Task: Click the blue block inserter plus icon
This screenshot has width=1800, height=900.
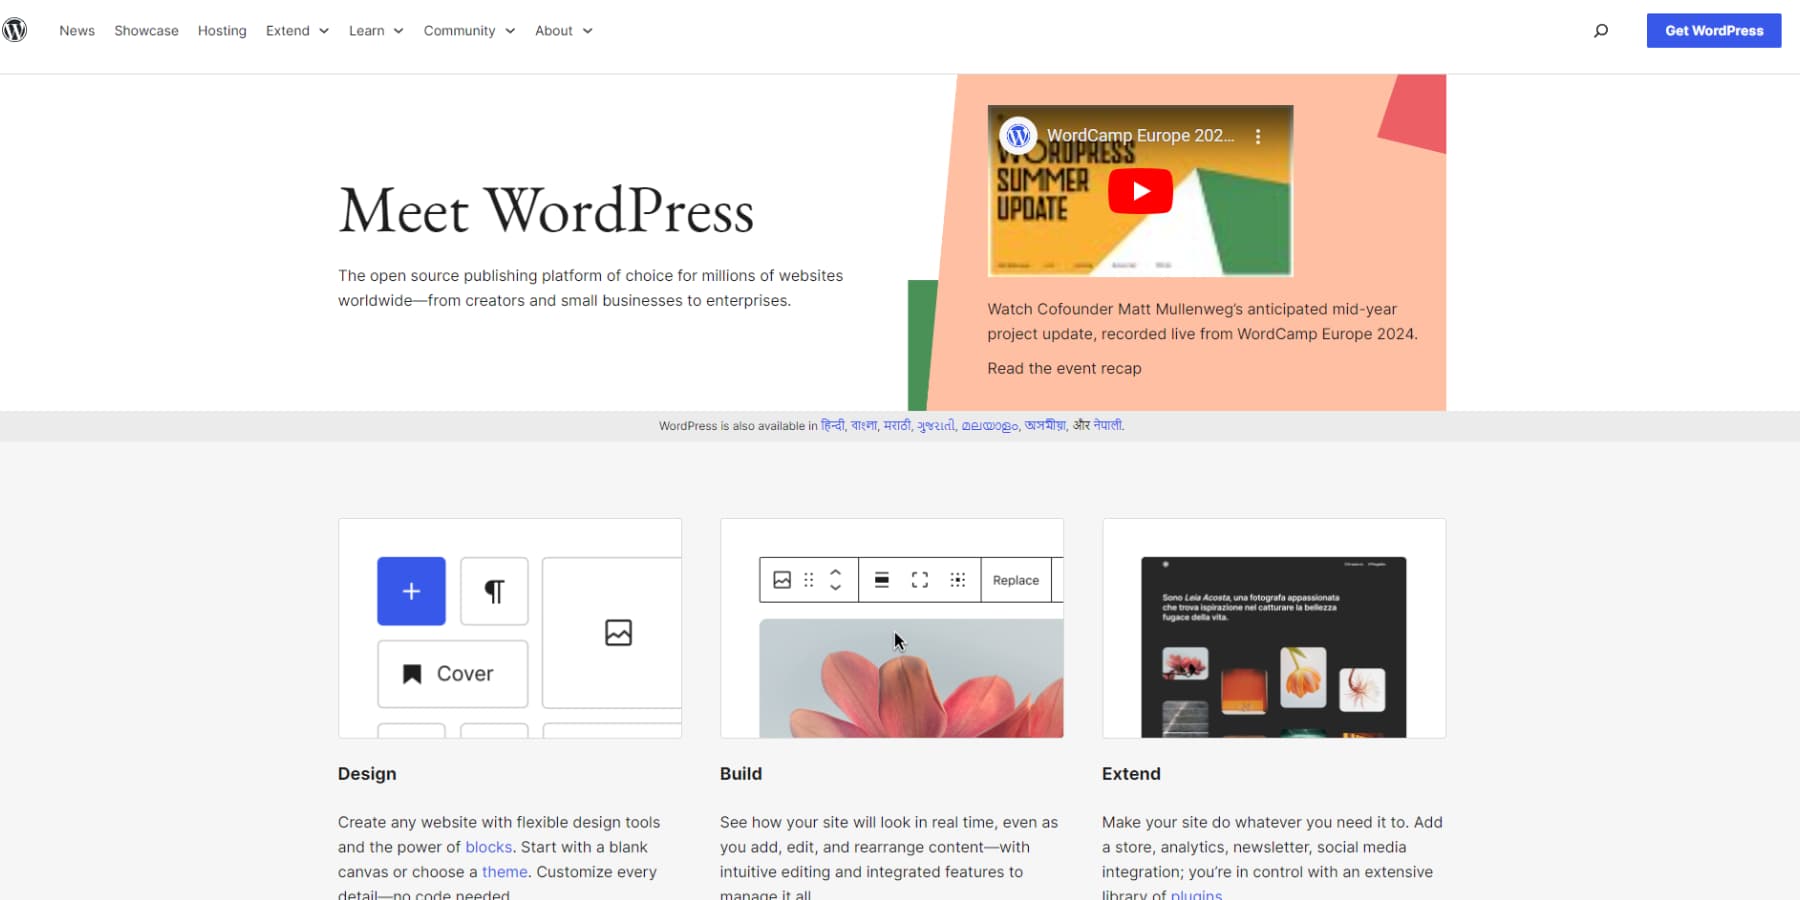Action: point(411,591)
